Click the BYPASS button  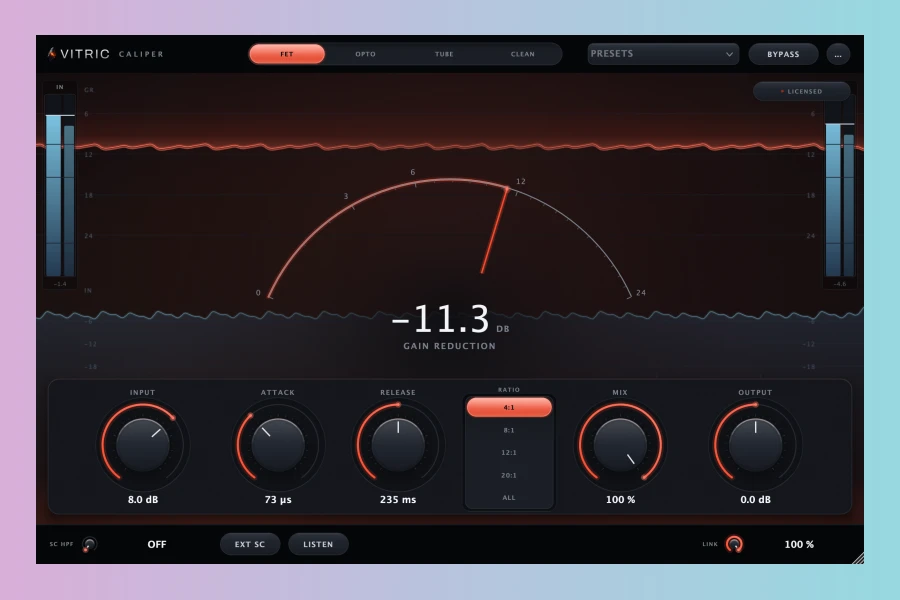783,54
